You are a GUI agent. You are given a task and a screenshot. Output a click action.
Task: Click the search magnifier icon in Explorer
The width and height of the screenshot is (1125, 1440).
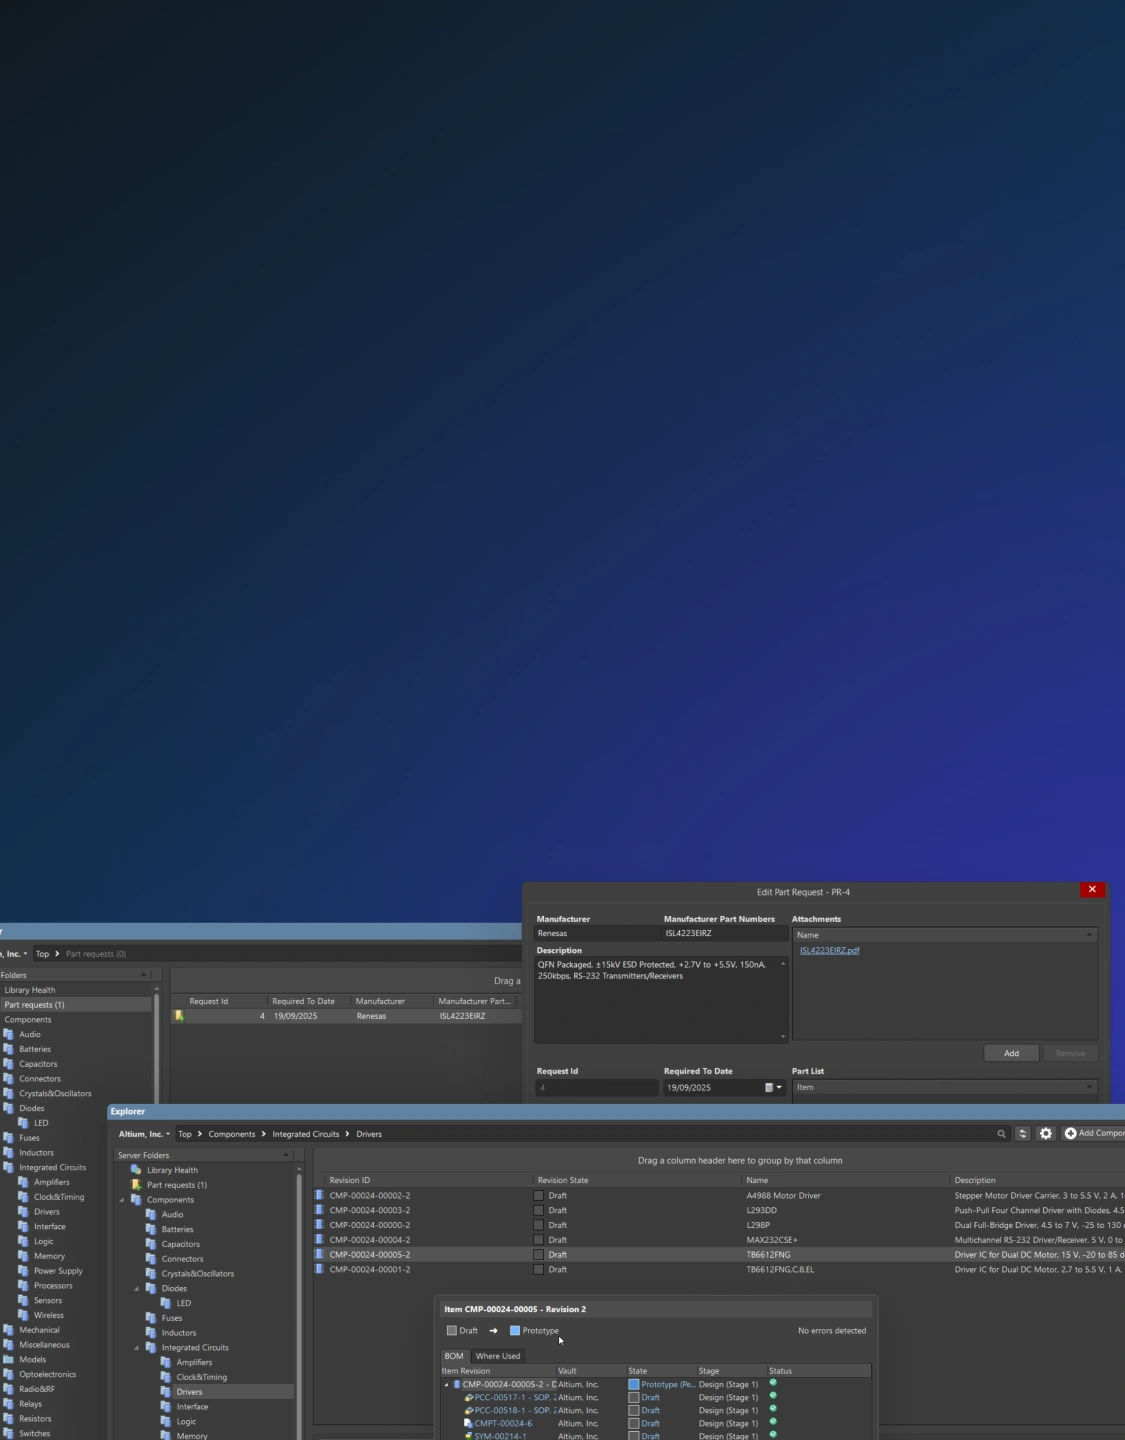click(x=1000, y=1134)
